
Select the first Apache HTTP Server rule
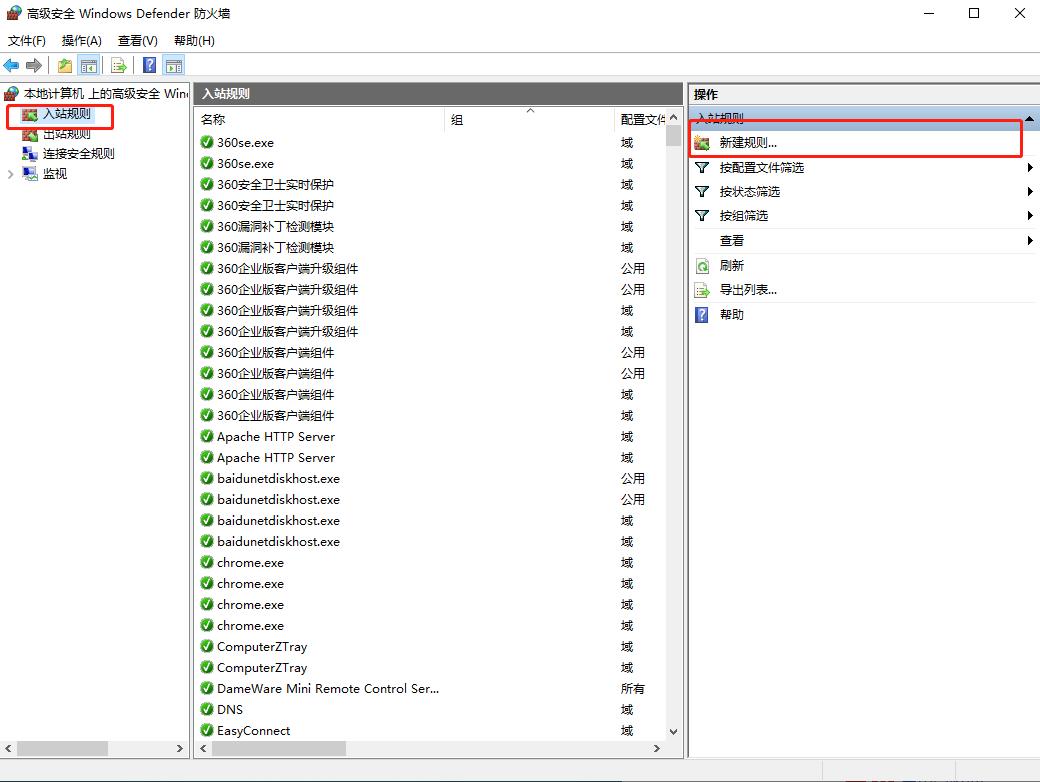pos(276,436)
